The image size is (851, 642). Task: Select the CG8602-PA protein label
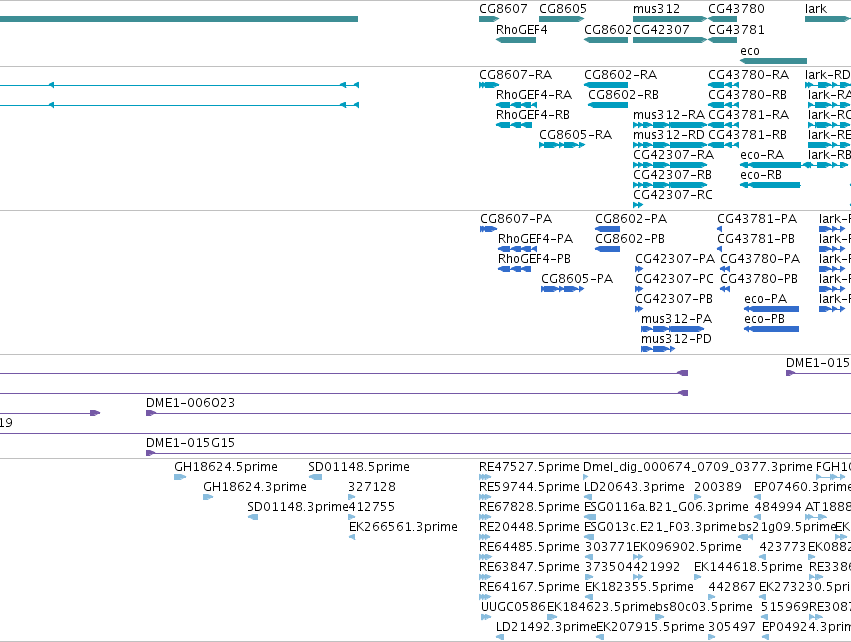coord(631,219)
